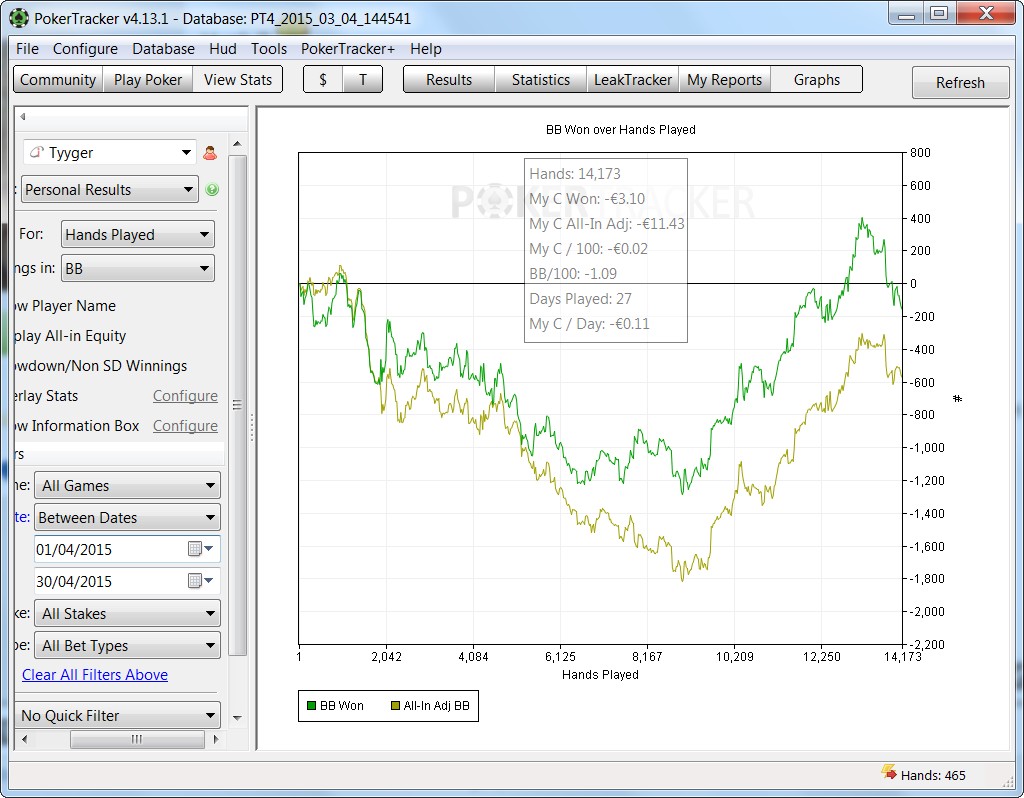Click horizontal scroll left arrow

point(25,739)
